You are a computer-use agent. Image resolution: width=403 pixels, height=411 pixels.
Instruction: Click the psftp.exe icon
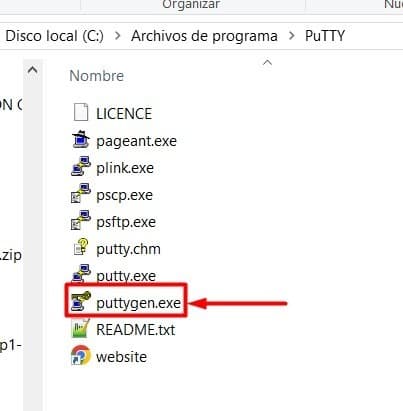81,220
